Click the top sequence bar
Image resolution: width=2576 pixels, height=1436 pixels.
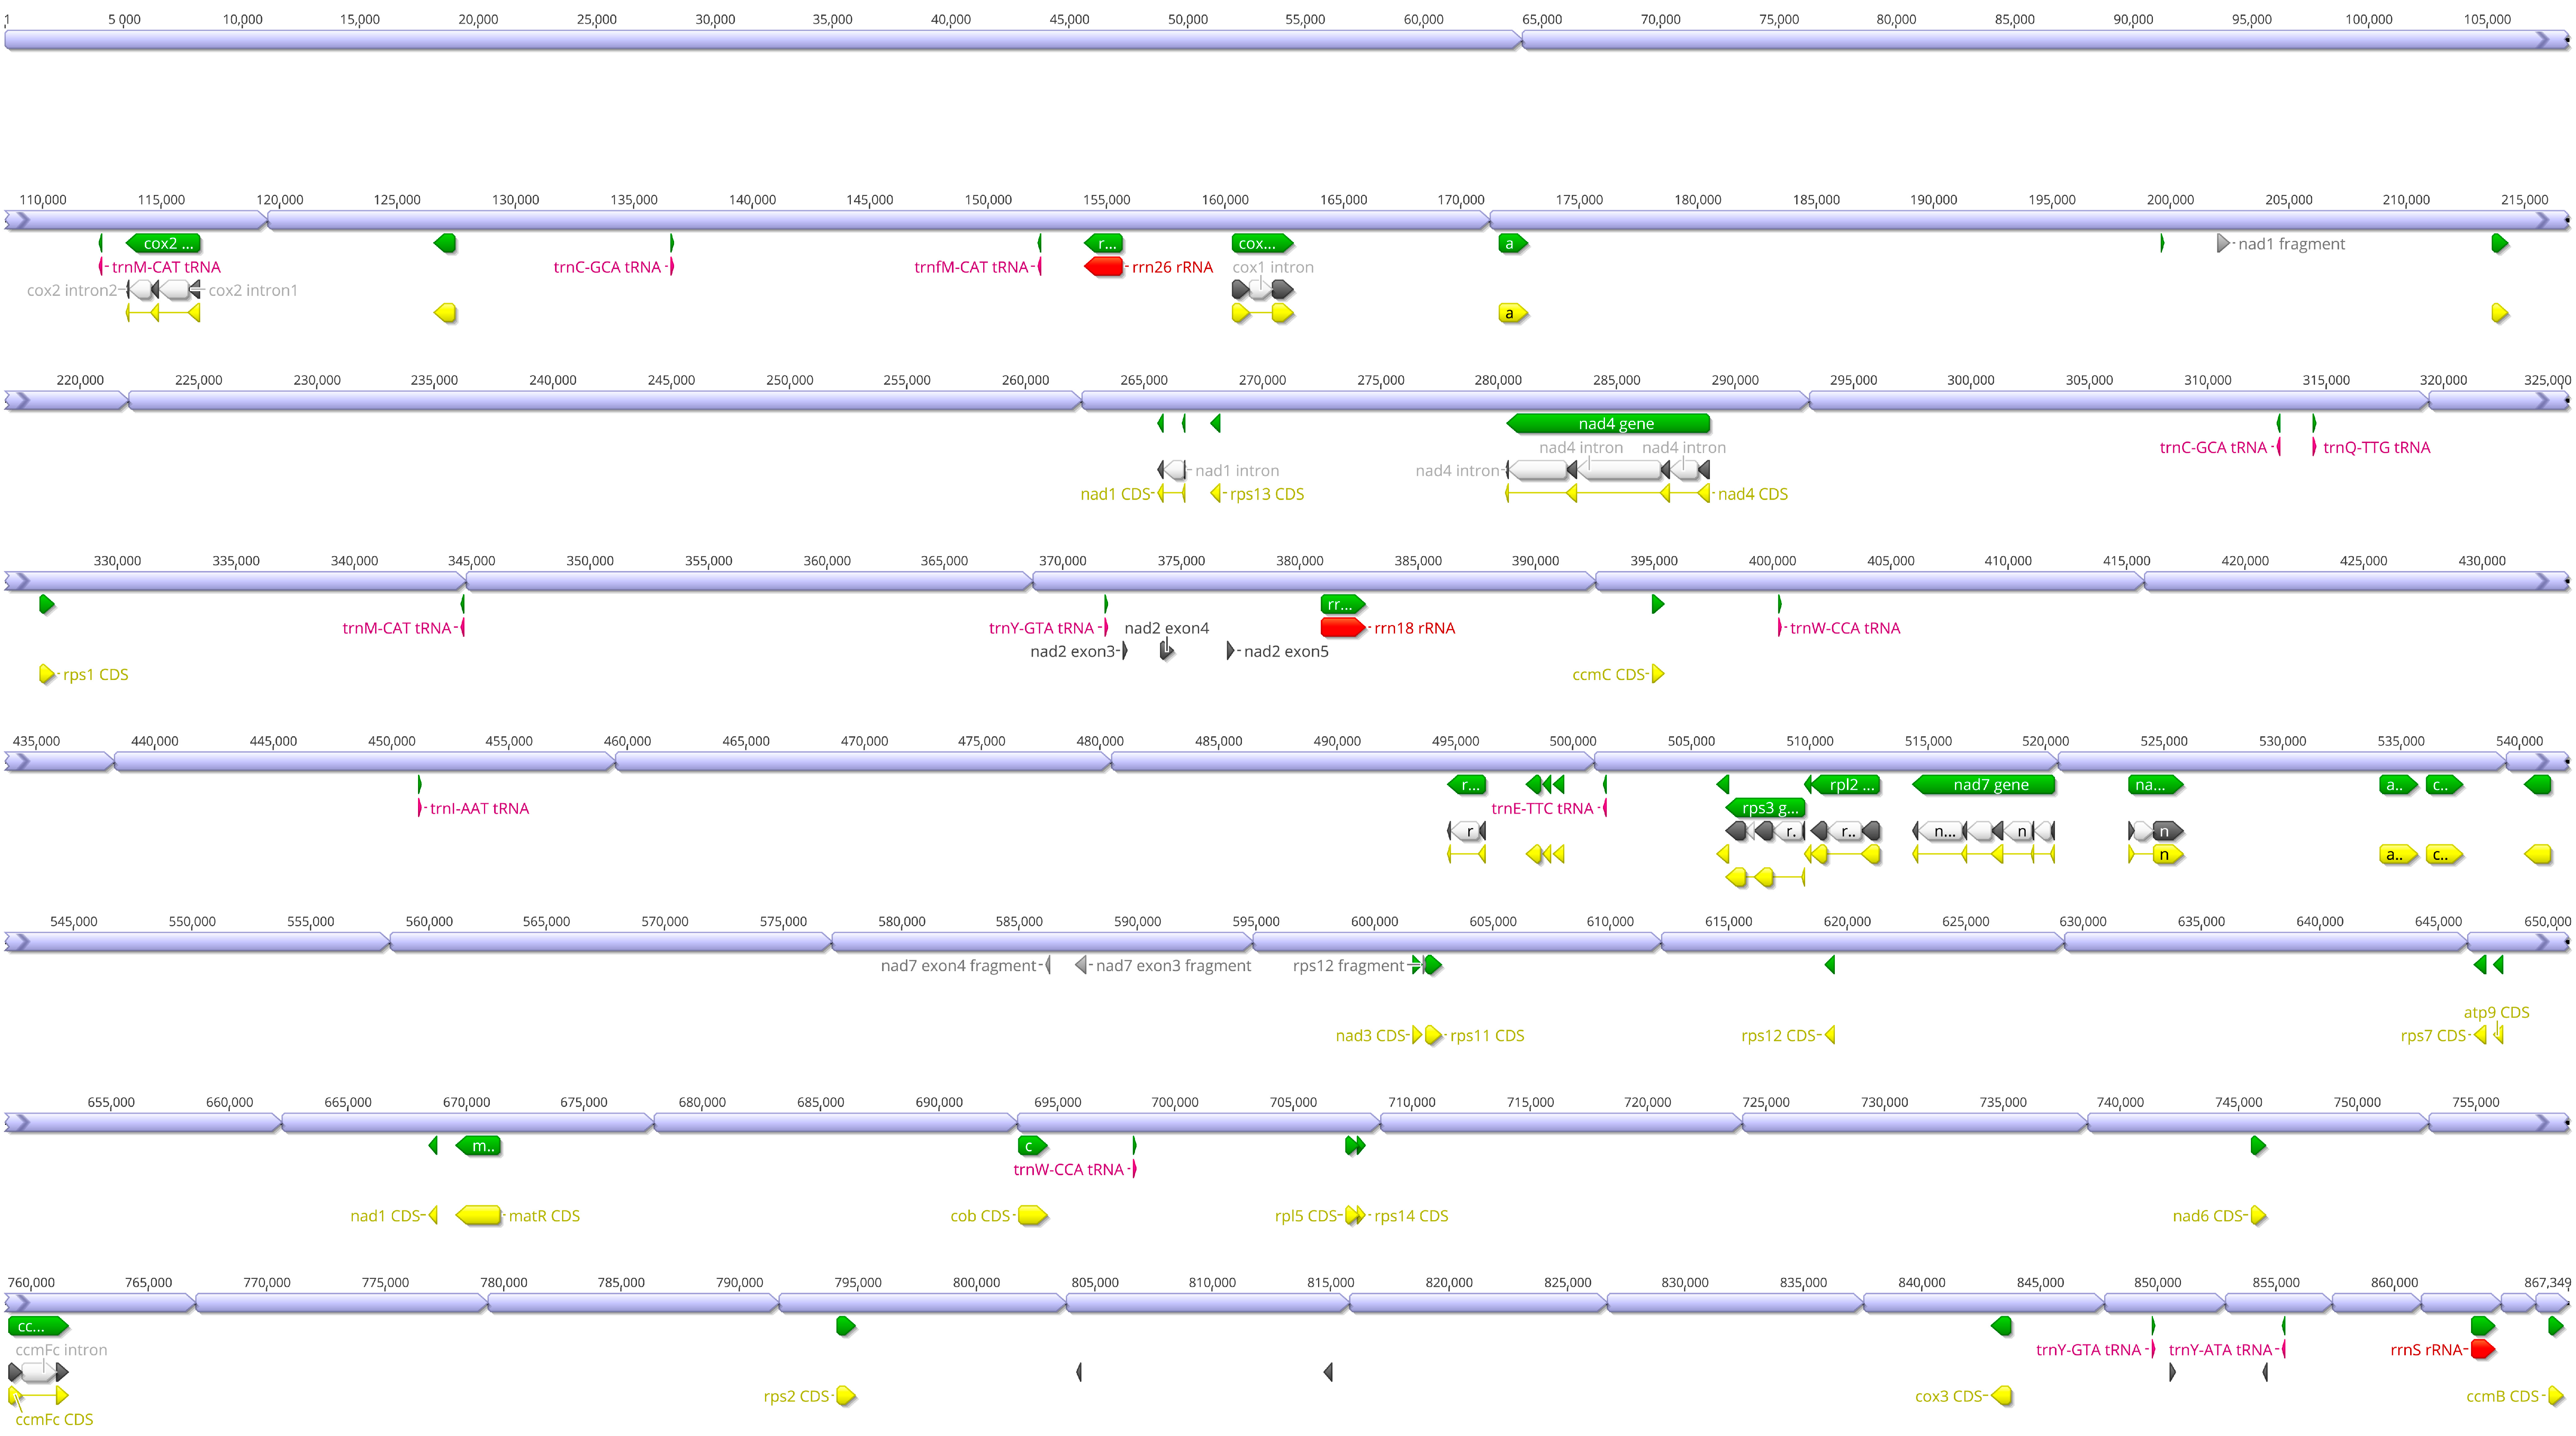coord(760,40)
